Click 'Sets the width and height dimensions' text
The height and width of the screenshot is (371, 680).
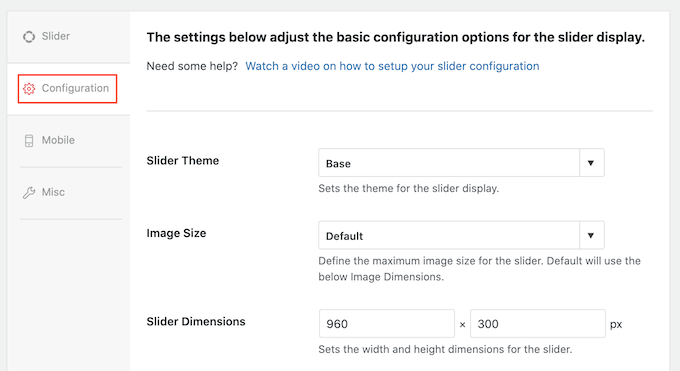tap(445, 349)
